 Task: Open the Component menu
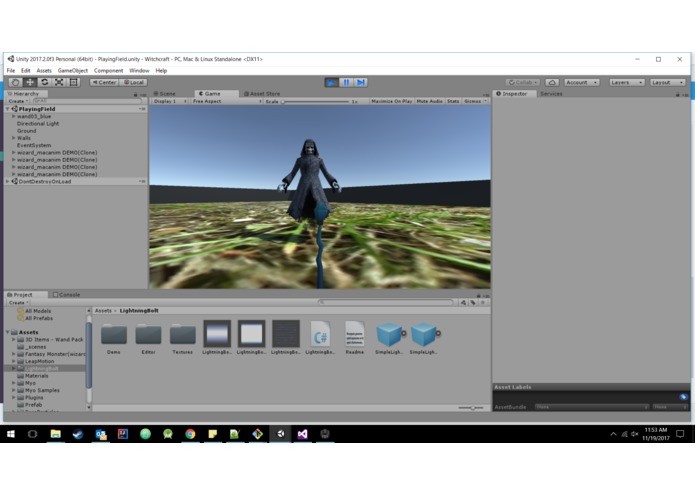pos(109,70)
